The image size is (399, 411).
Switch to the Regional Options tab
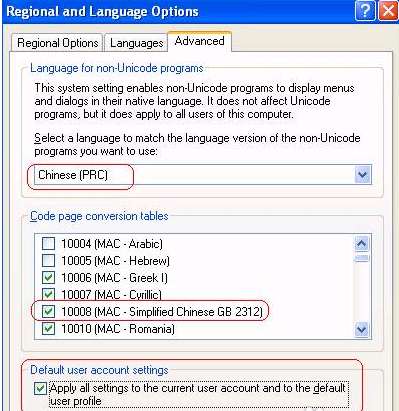click(x=57, y=43)
